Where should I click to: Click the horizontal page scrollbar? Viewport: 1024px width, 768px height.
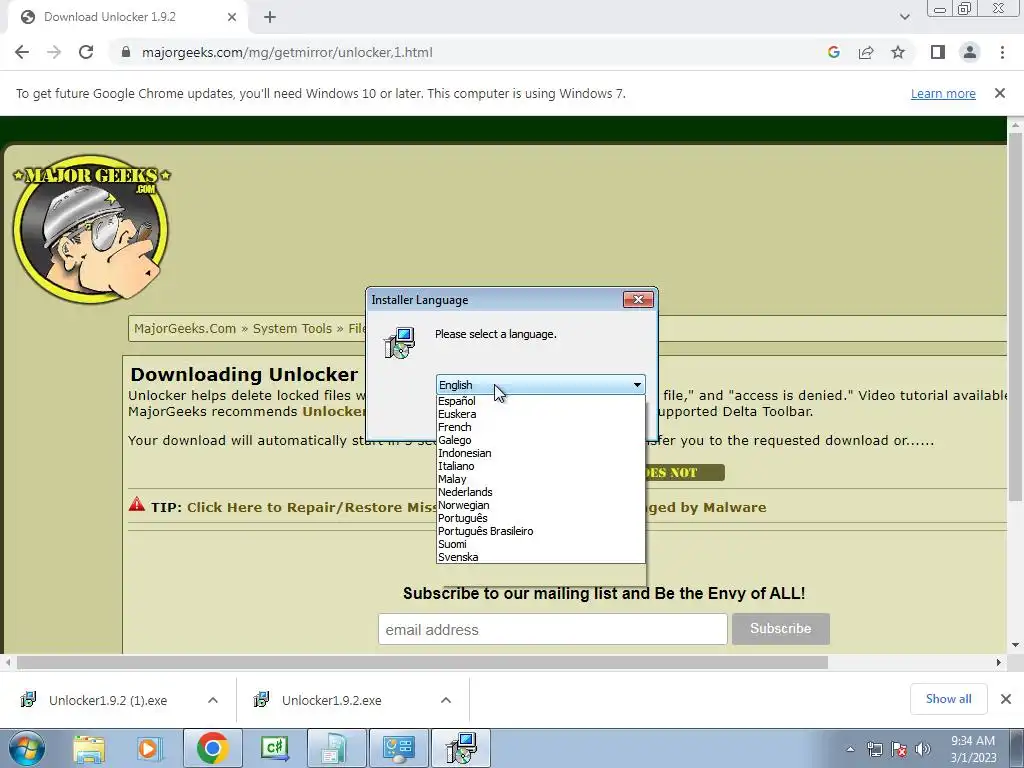[x=423, y=662]
